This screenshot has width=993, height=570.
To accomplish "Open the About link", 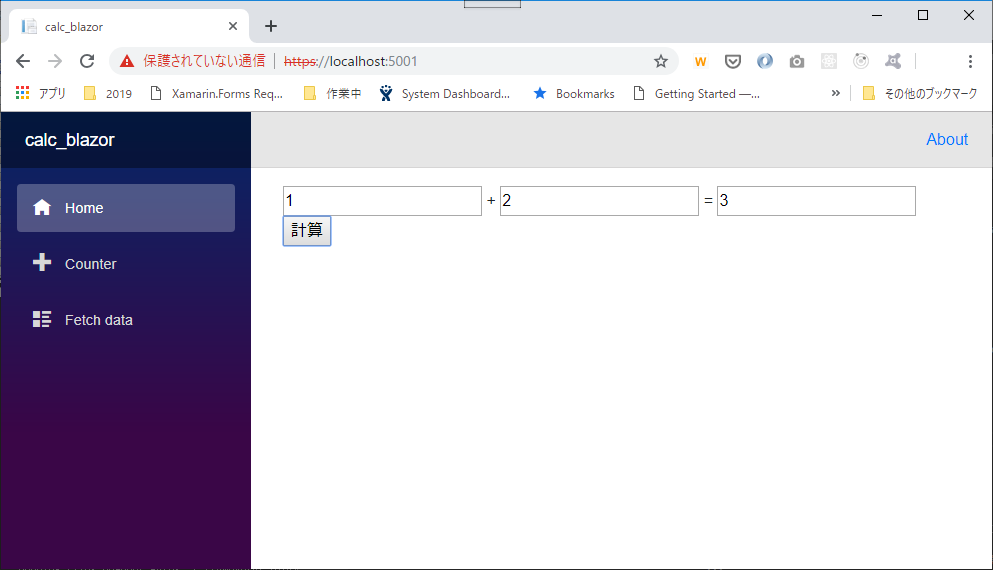I will point(947,139).
